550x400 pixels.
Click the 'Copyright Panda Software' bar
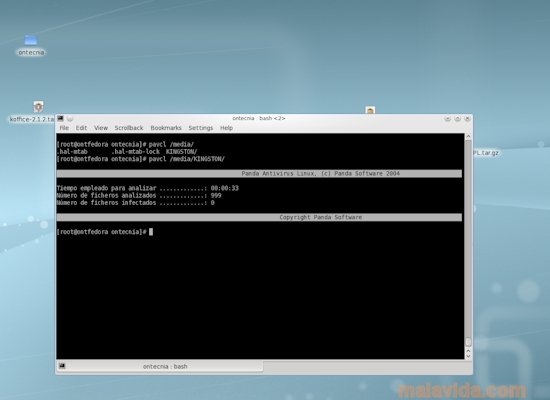[259, 217]
